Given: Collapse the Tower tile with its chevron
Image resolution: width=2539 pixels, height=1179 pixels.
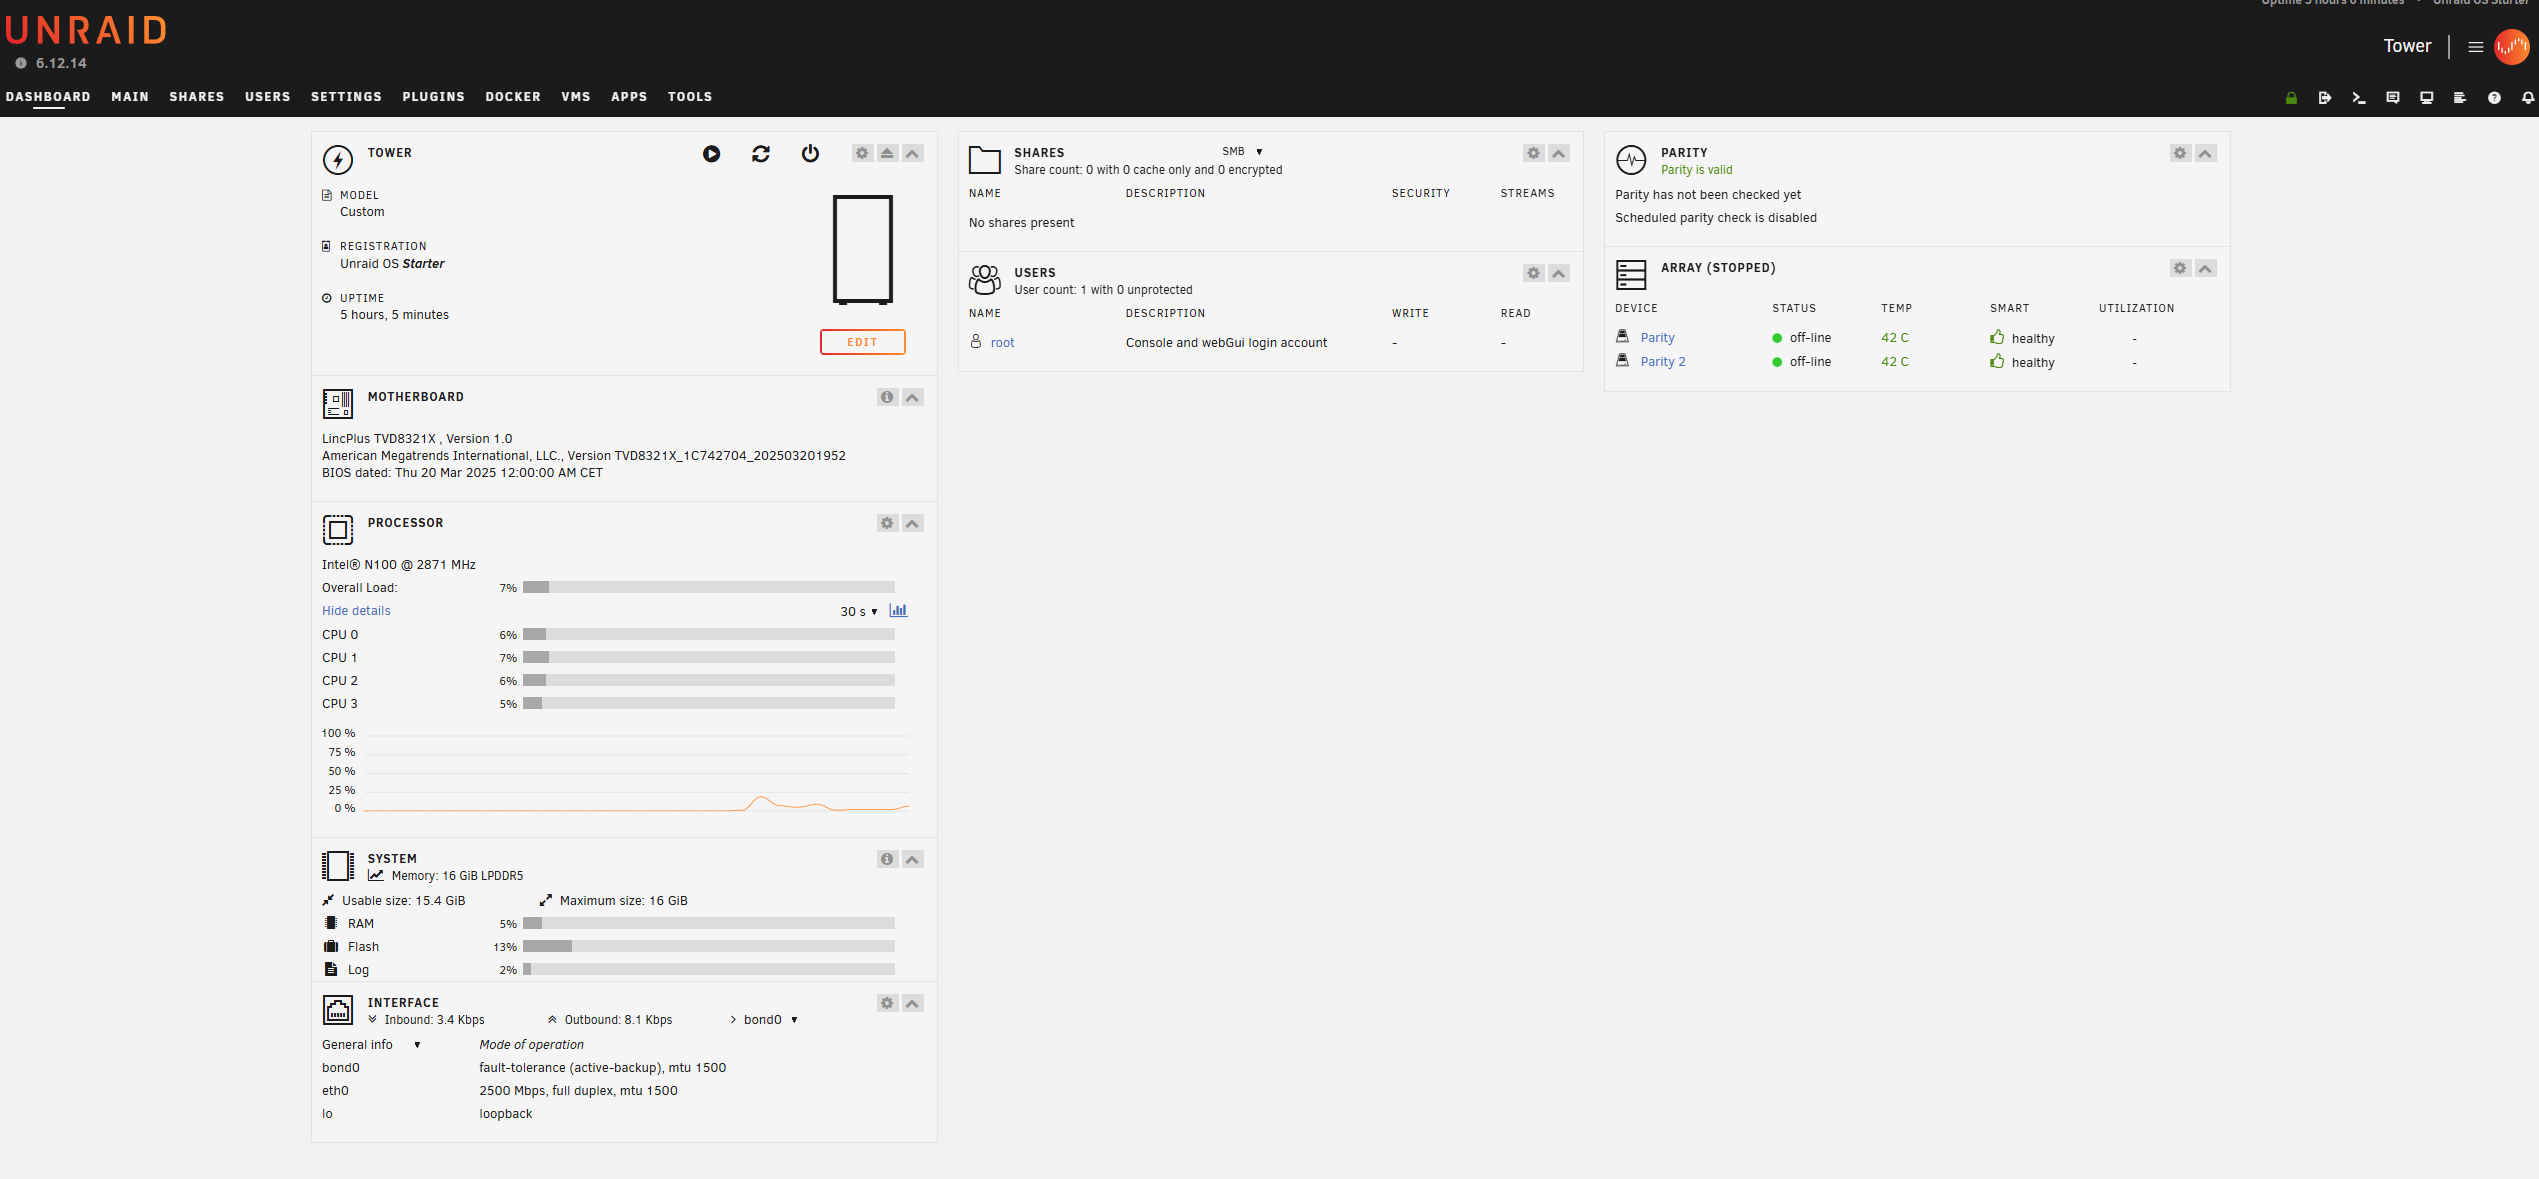Looking at the screenshot, I should click(x=912, y=153).
